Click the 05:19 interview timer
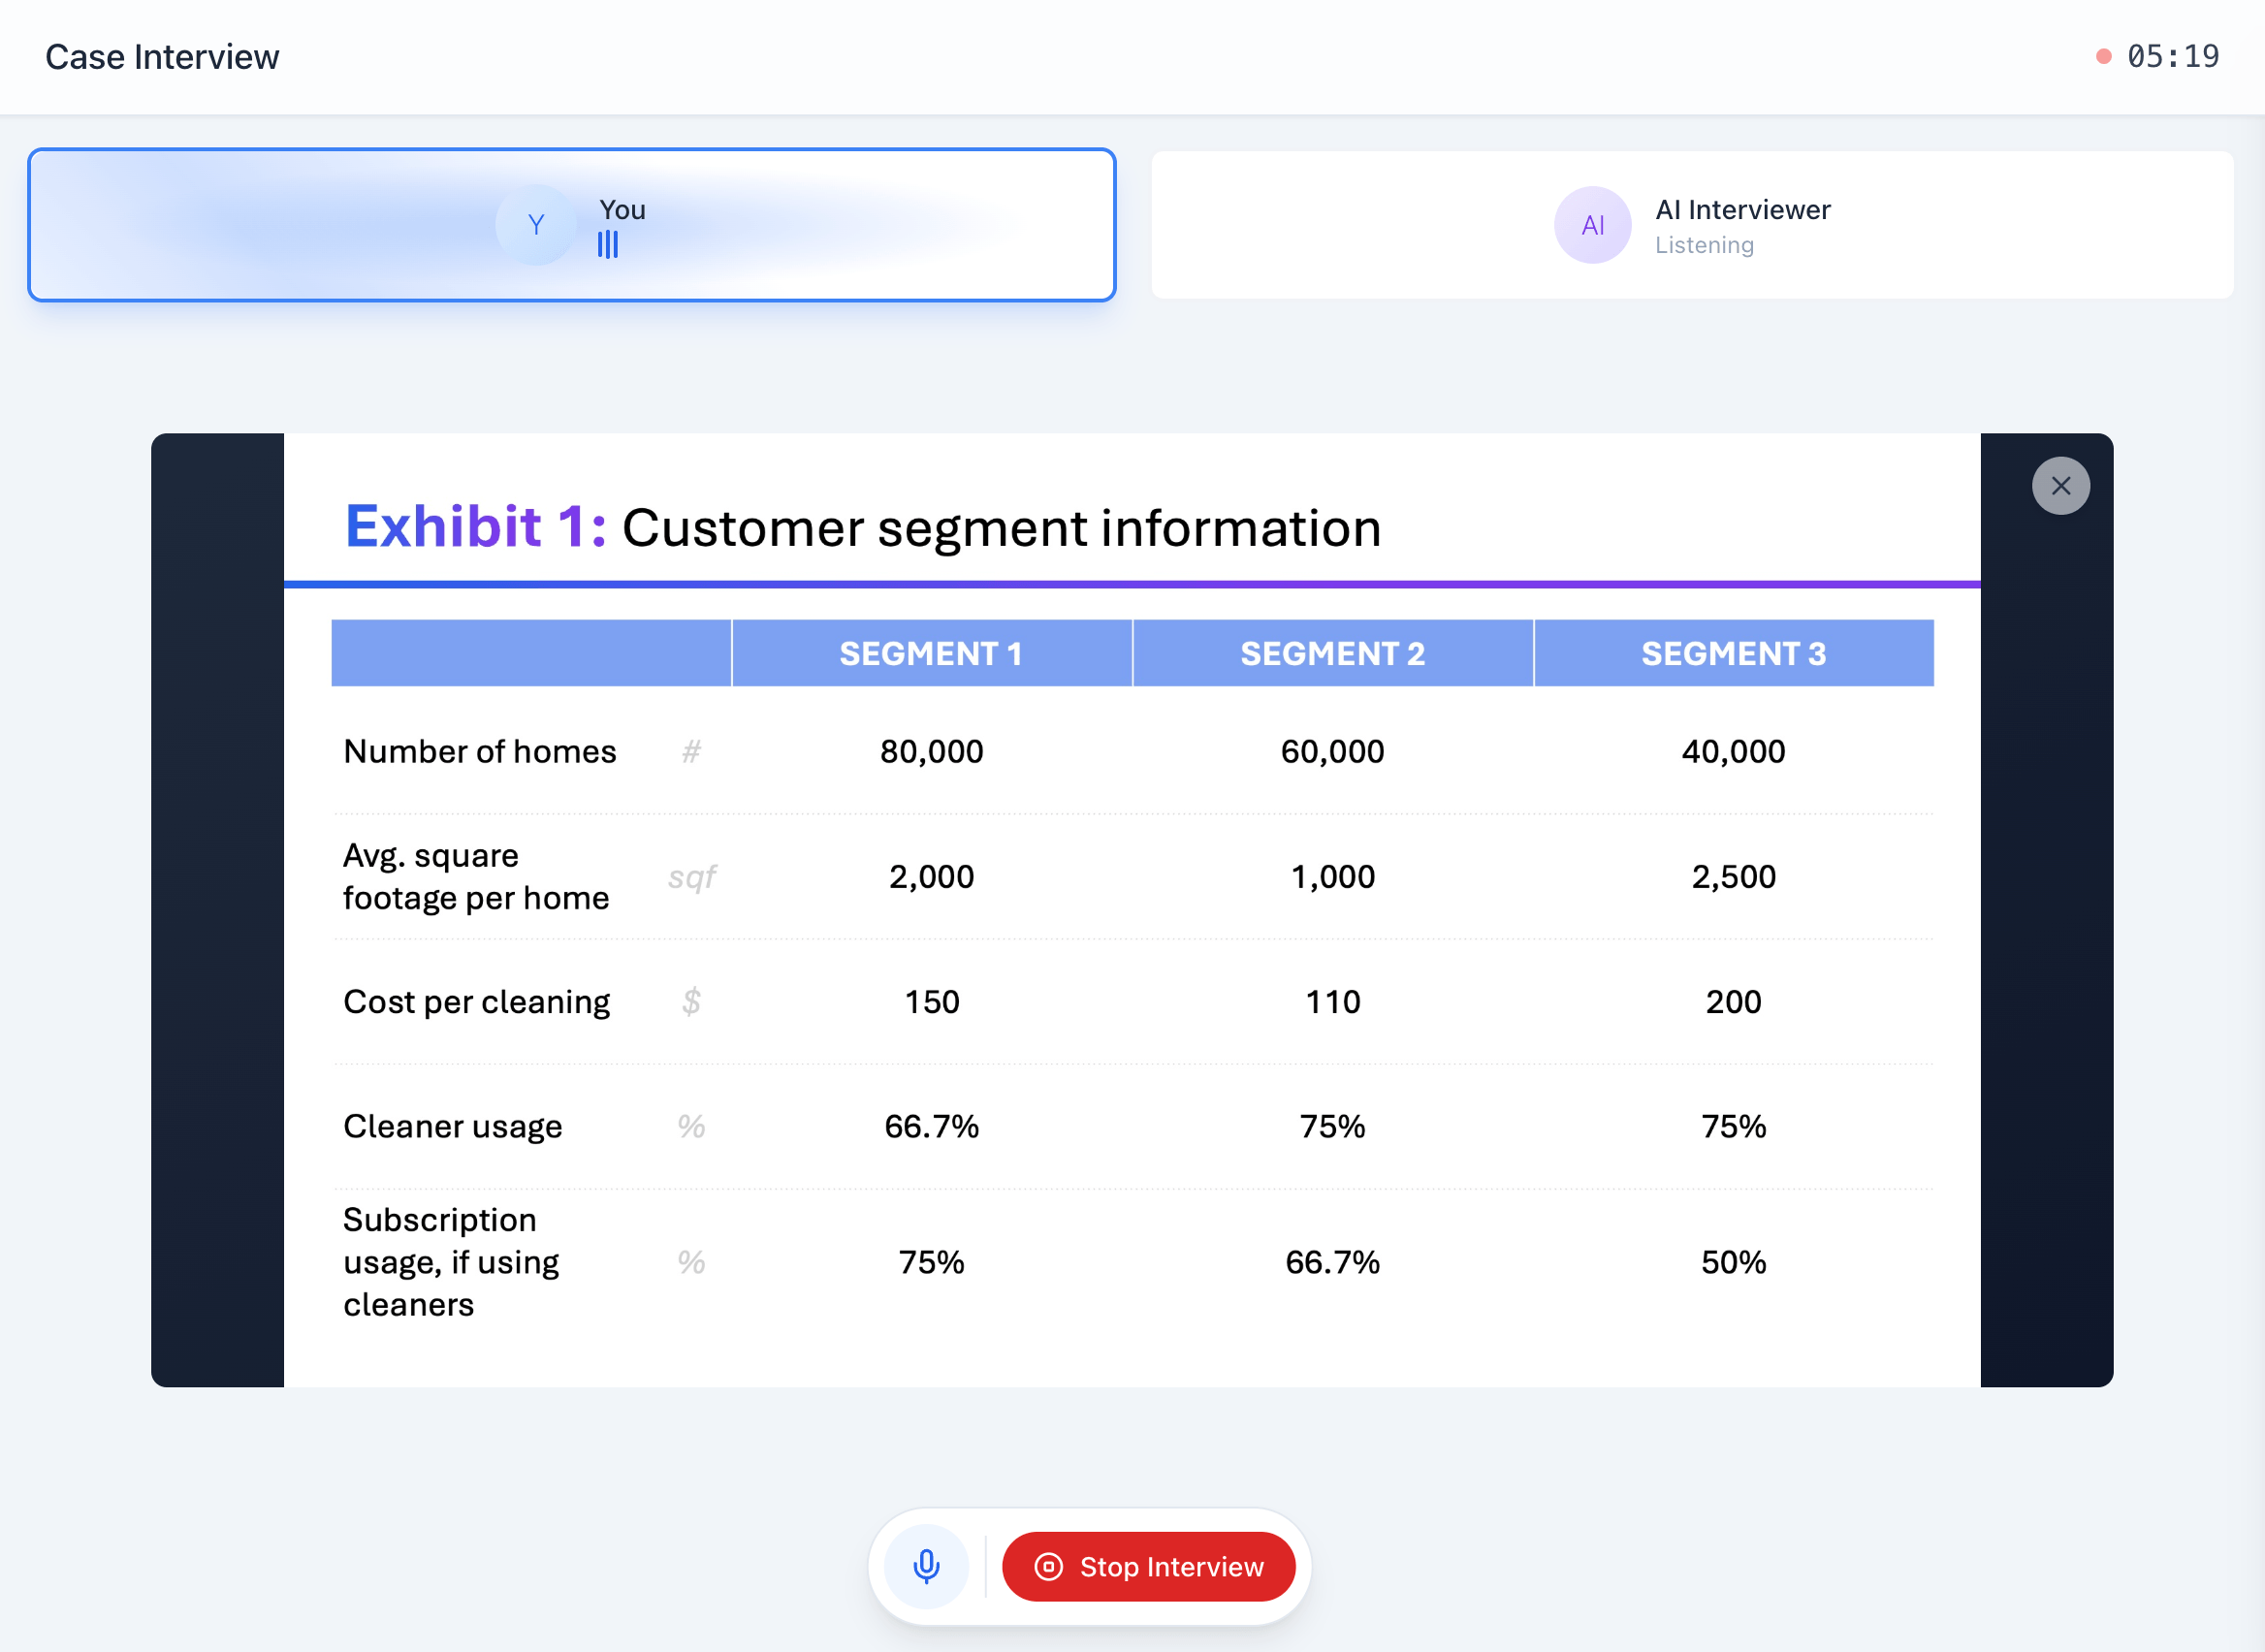This screenshot has width=2265, height=1652. [2172, 57]
